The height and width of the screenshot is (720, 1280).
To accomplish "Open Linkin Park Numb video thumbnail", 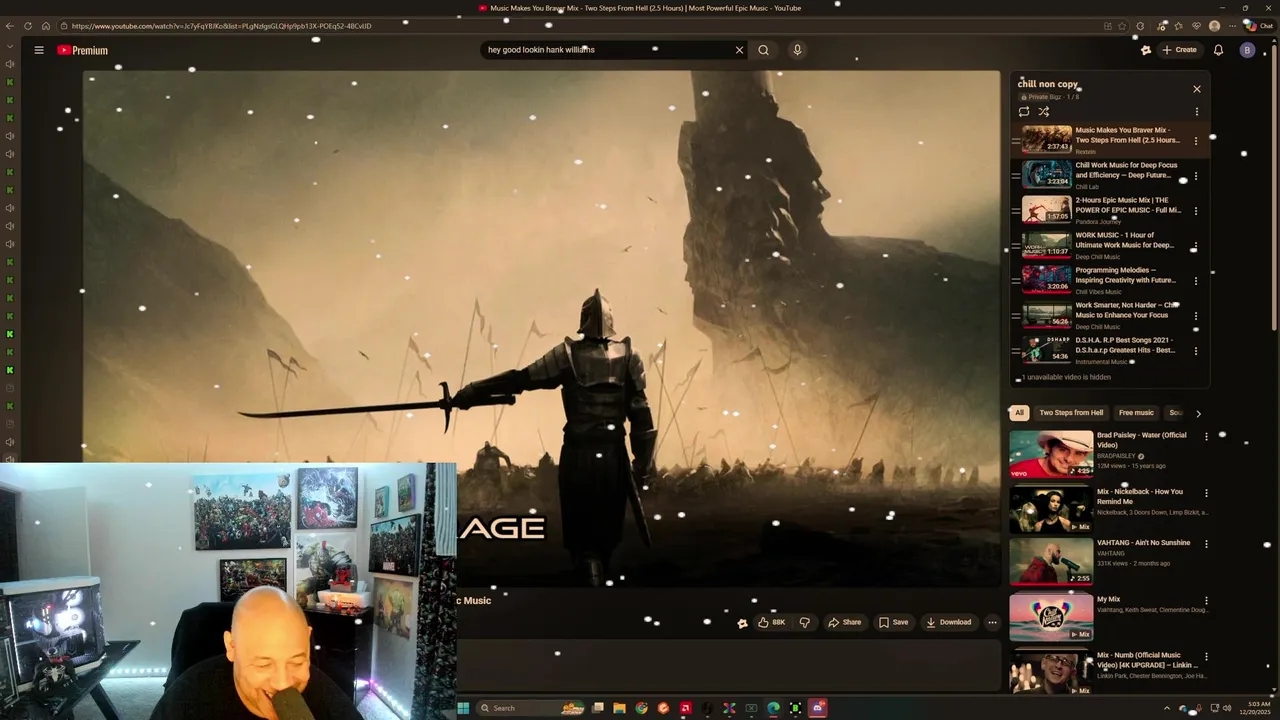I will (x=1051, y=672).
